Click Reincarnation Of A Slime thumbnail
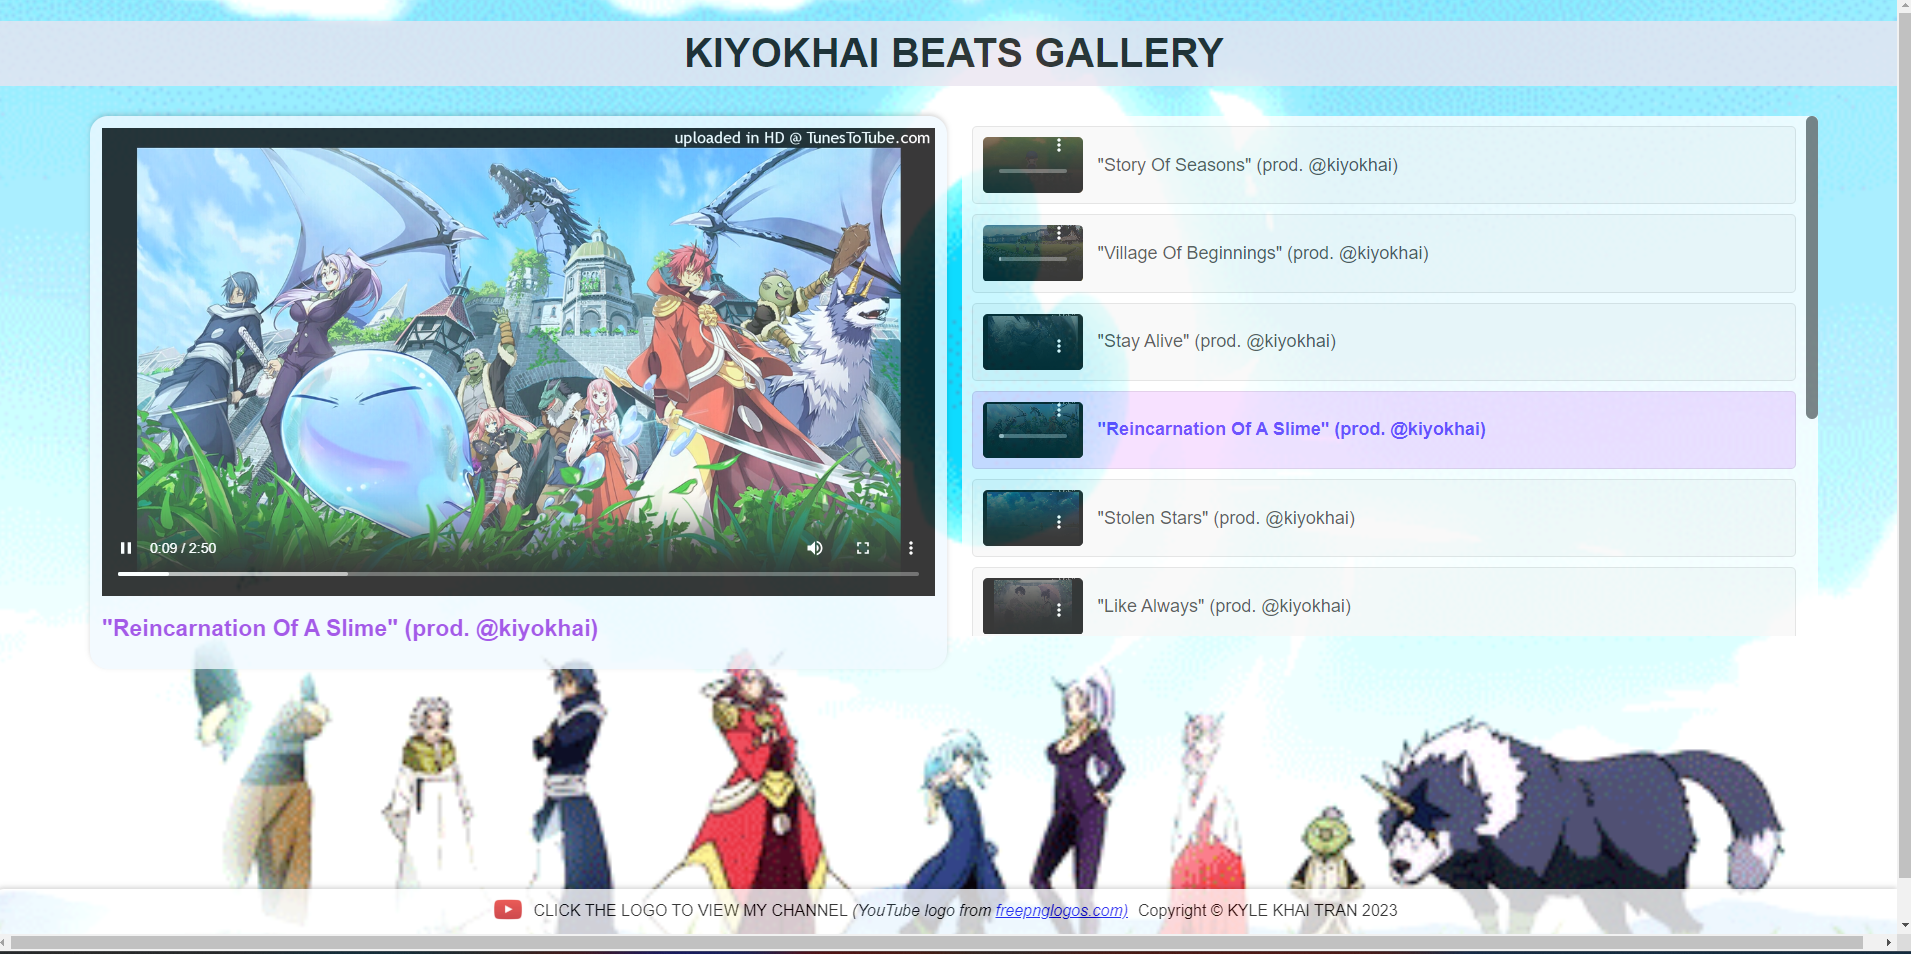The image size is (1911, 954). pos(1033,430)
